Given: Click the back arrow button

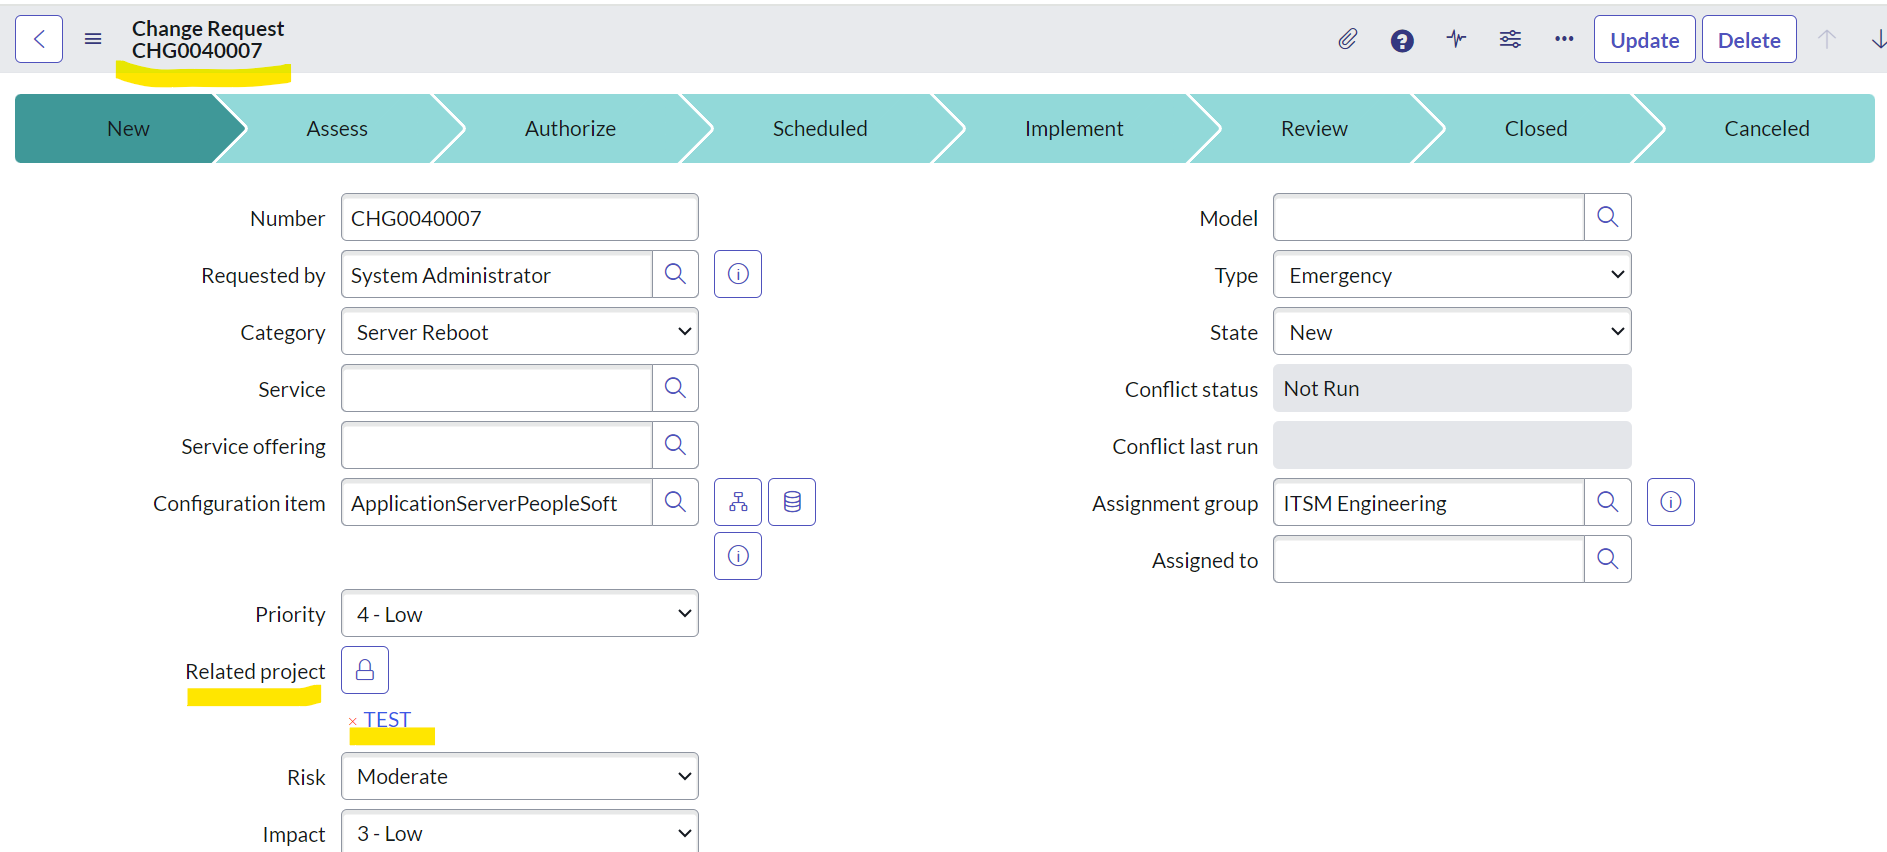Looking at the screenshot, I should point(39,39).
